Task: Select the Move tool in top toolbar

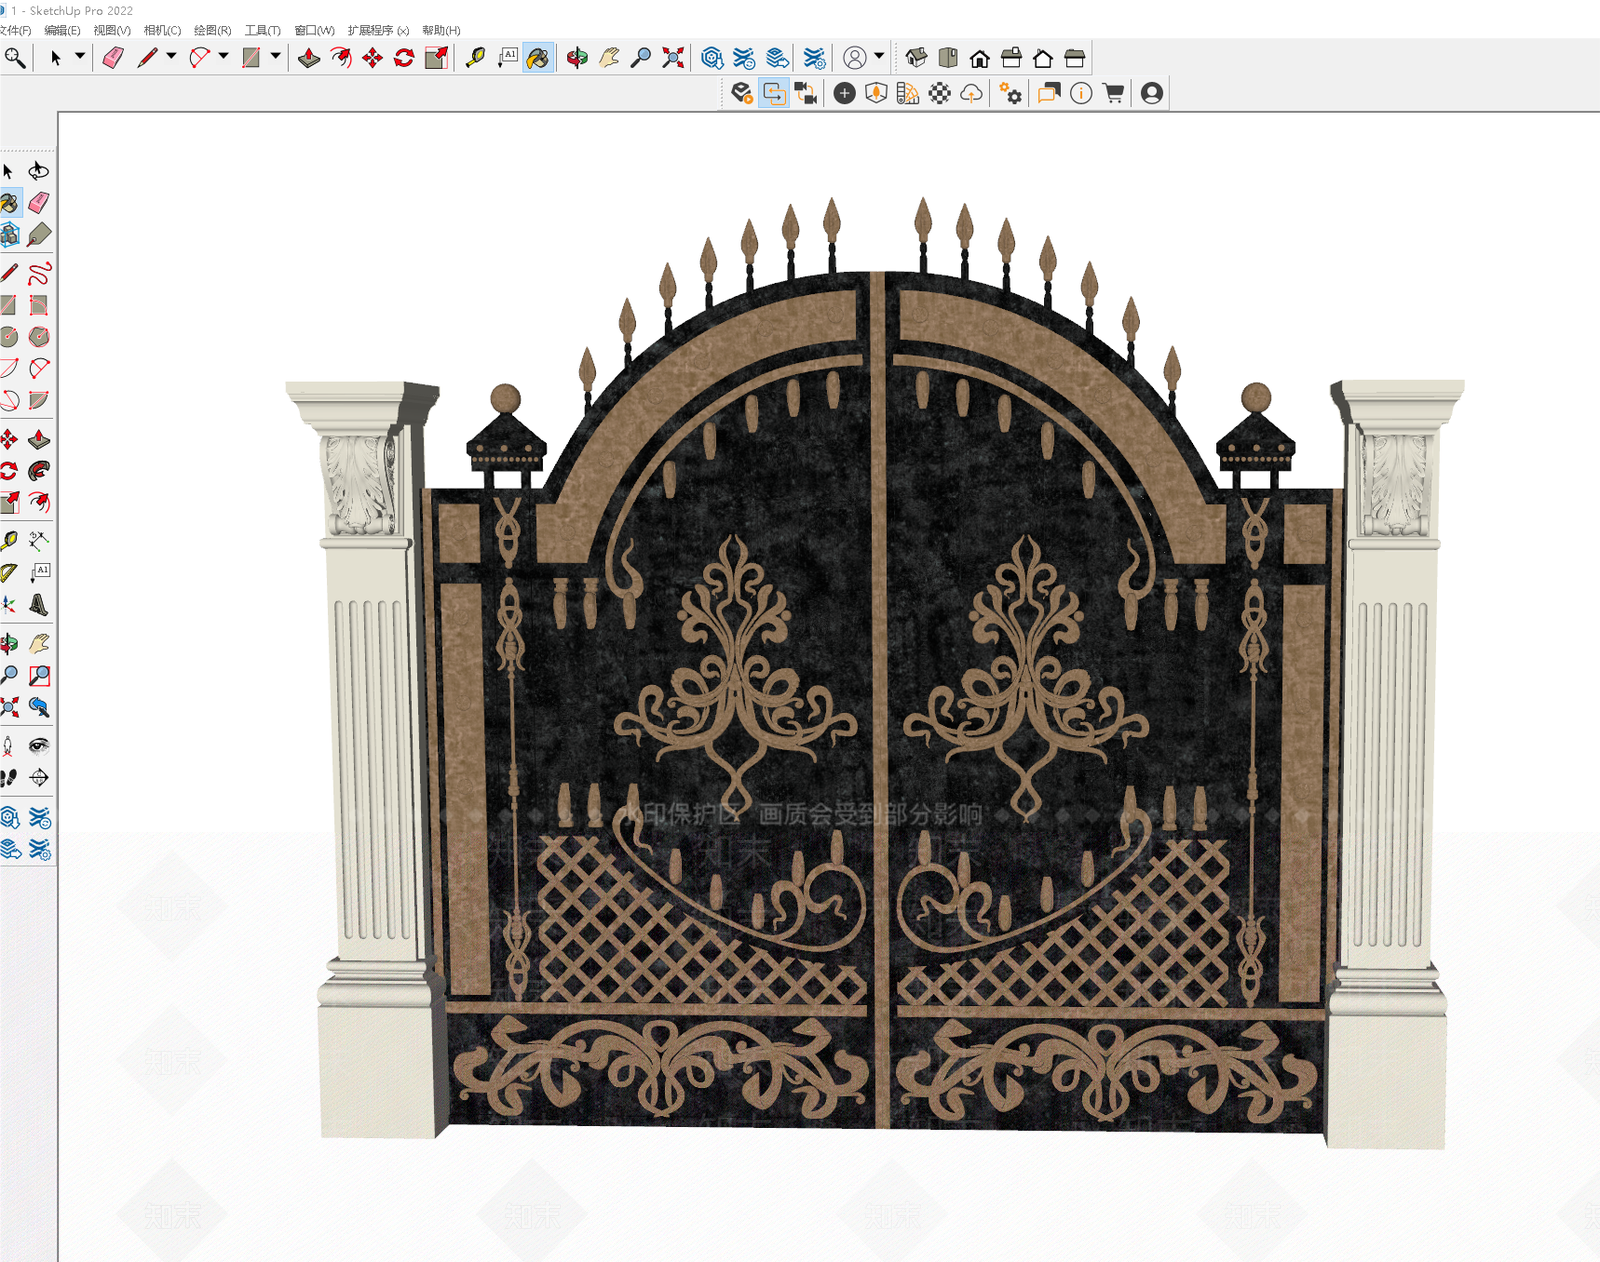Action: tap(372, 58)
